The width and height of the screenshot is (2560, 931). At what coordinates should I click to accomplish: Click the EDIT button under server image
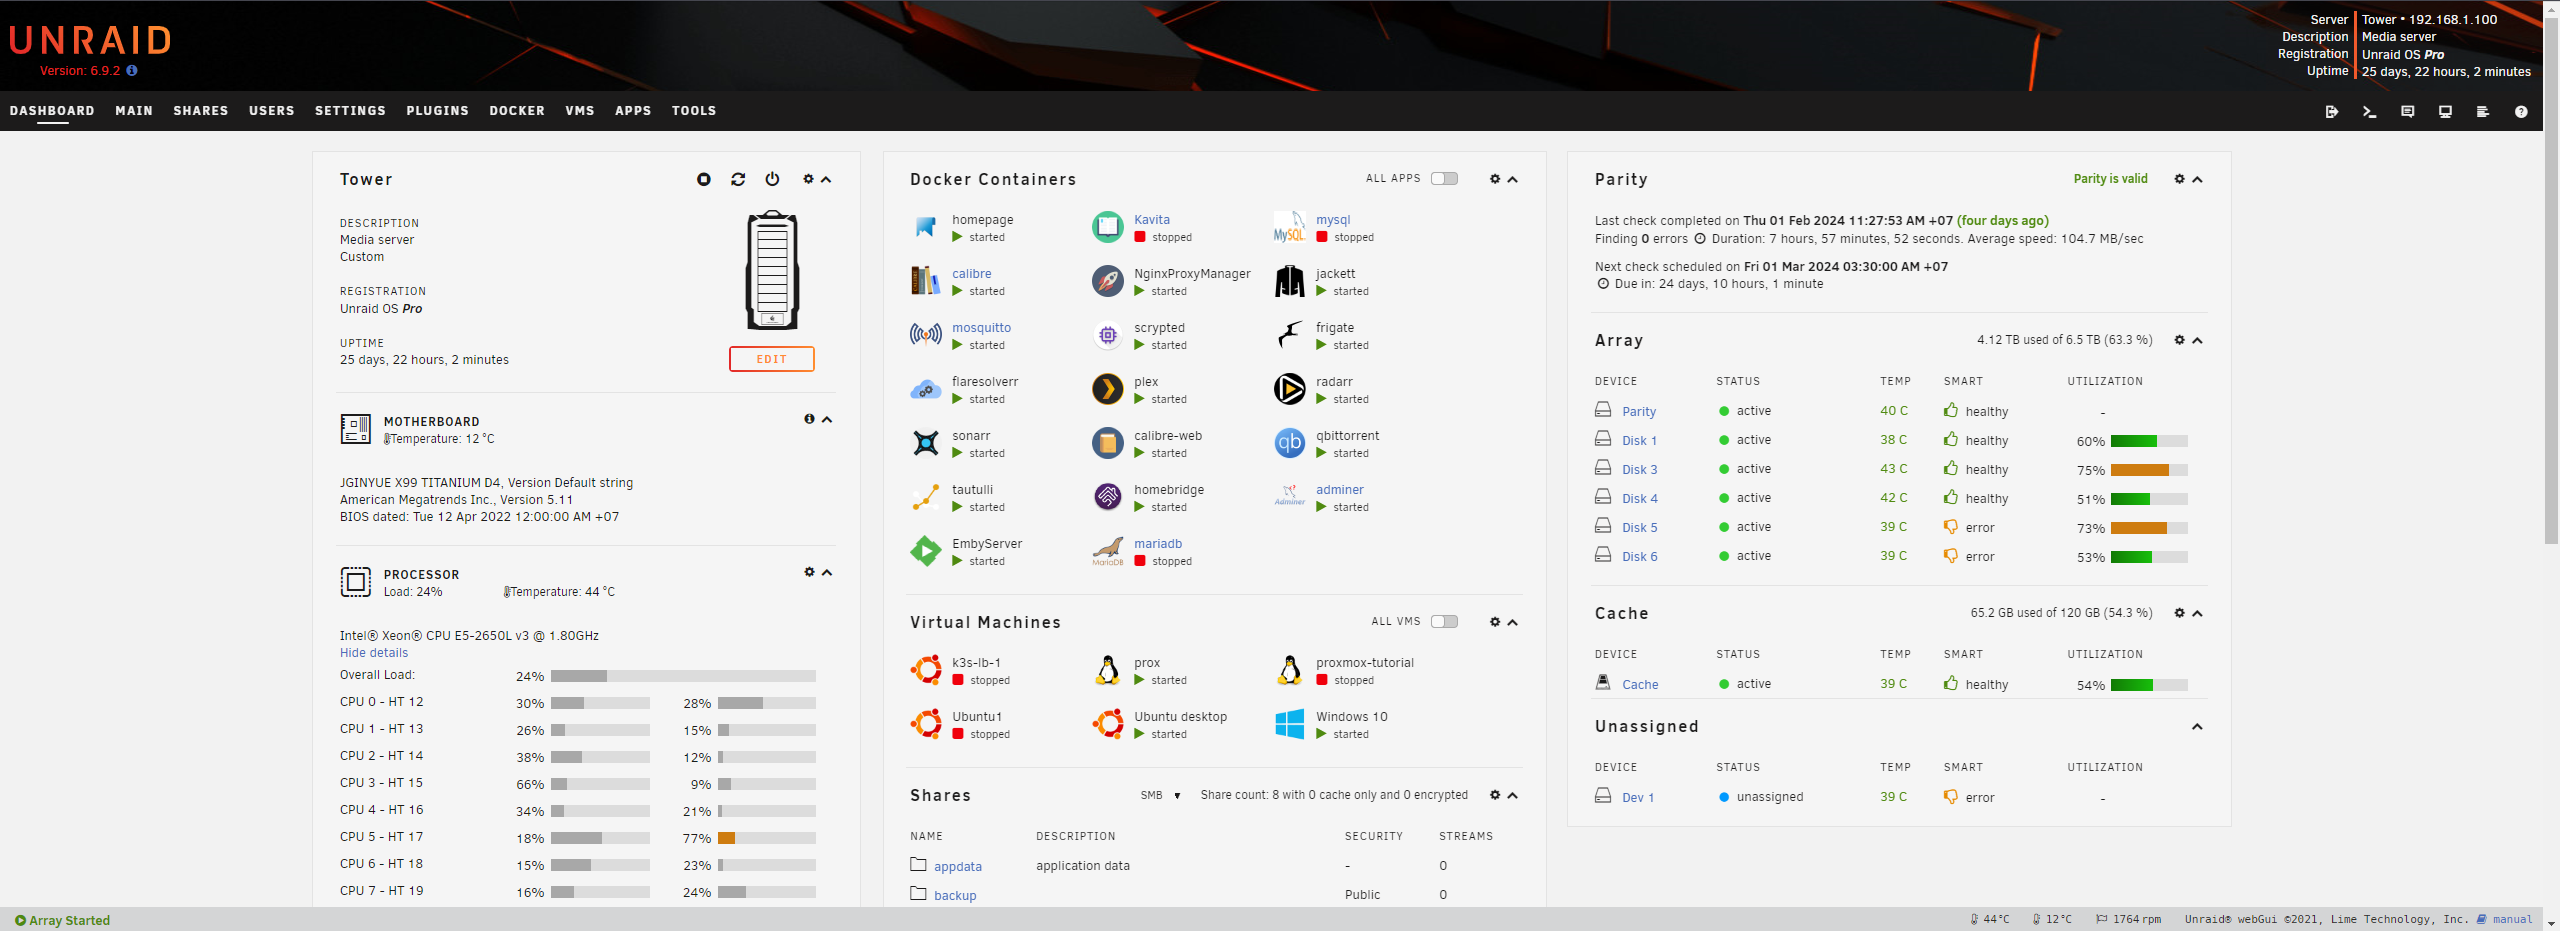pyautogui.click(x=772, y=359)
